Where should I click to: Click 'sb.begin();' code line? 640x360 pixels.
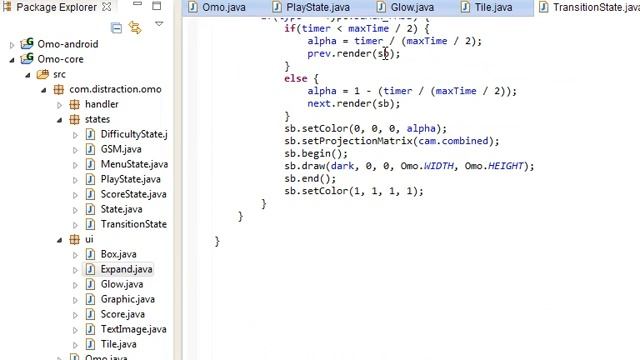click(x=316, y=153)
